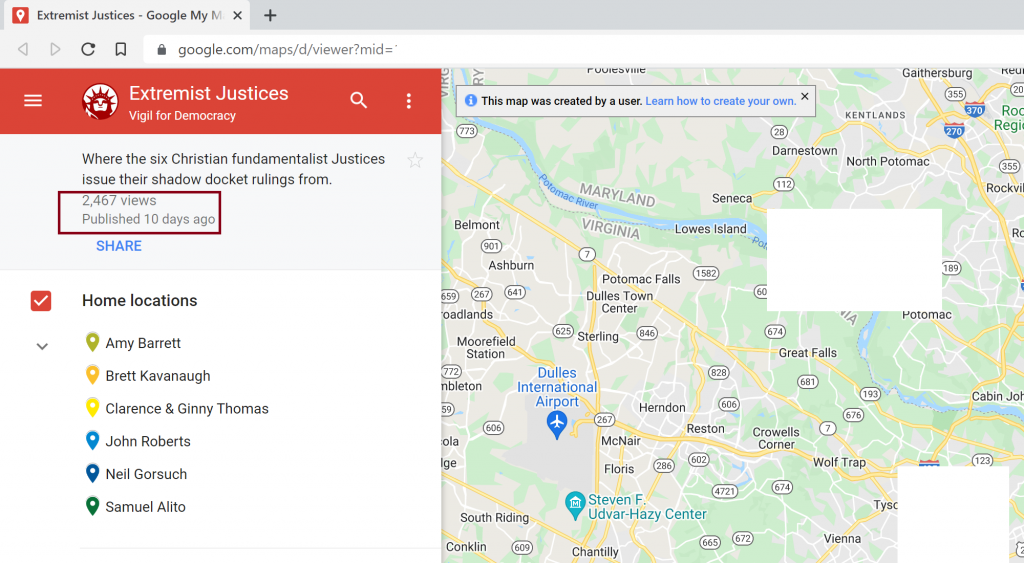
Task: Open search in the map panel
Action: (359, 101)
